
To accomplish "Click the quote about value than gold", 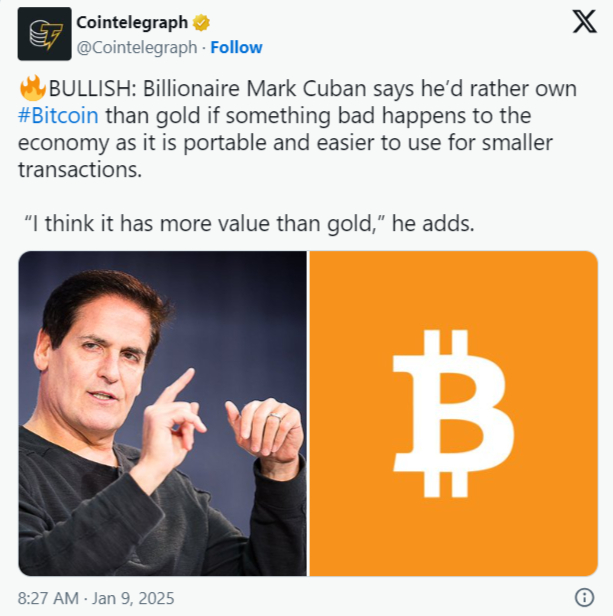I will 206,224.
